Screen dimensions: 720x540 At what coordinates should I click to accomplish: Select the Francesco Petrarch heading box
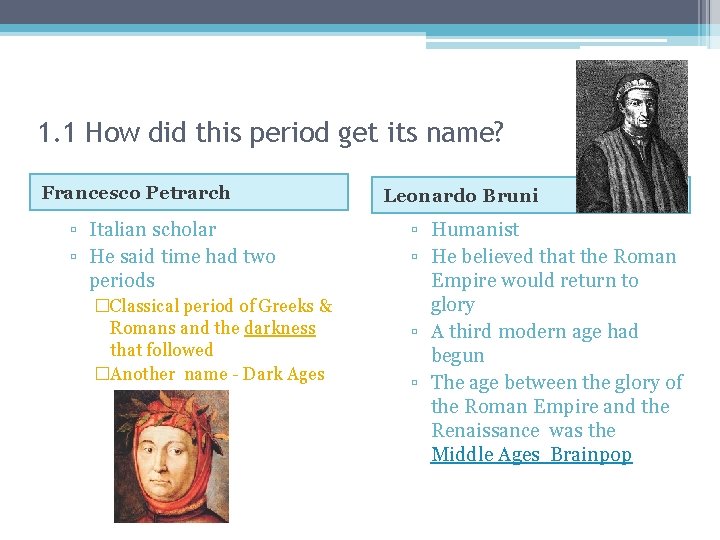[189, 192]
